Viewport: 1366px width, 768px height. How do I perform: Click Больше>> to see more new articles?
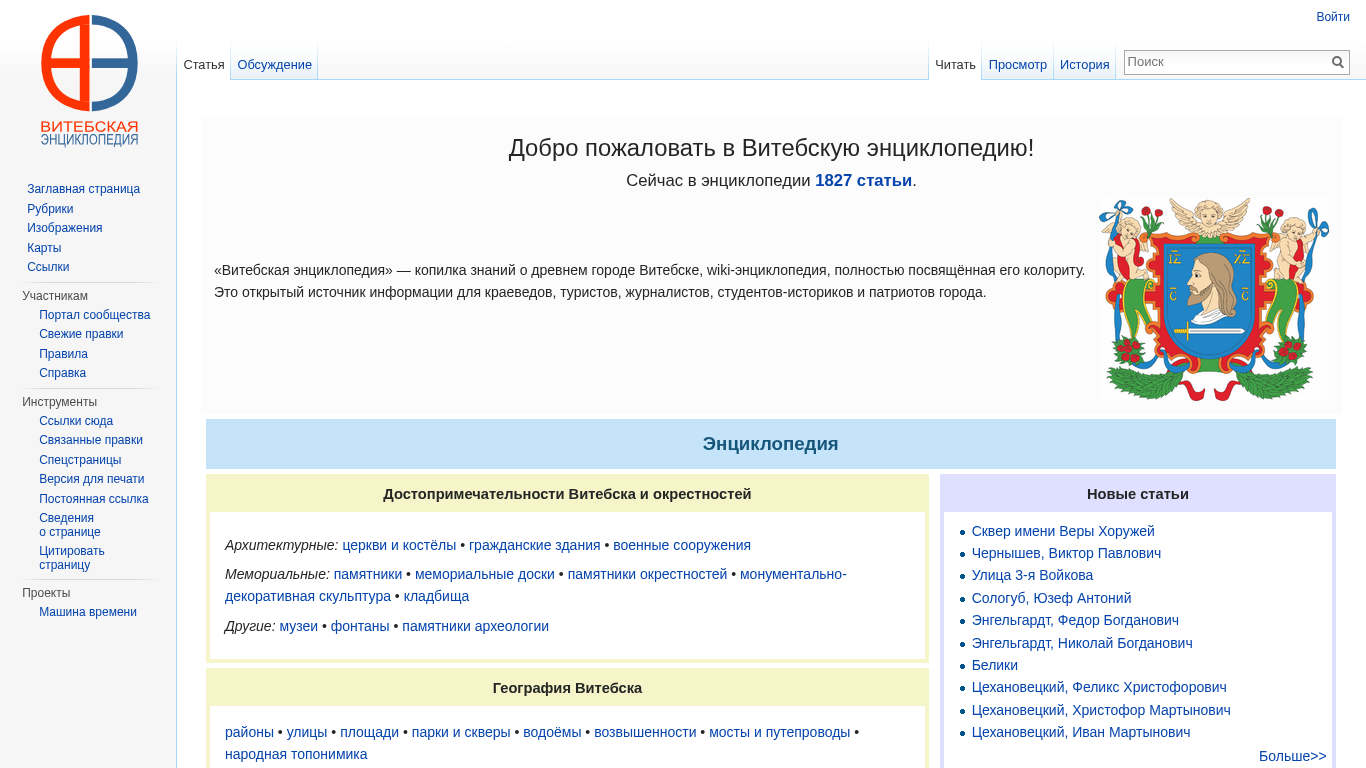1292,756
